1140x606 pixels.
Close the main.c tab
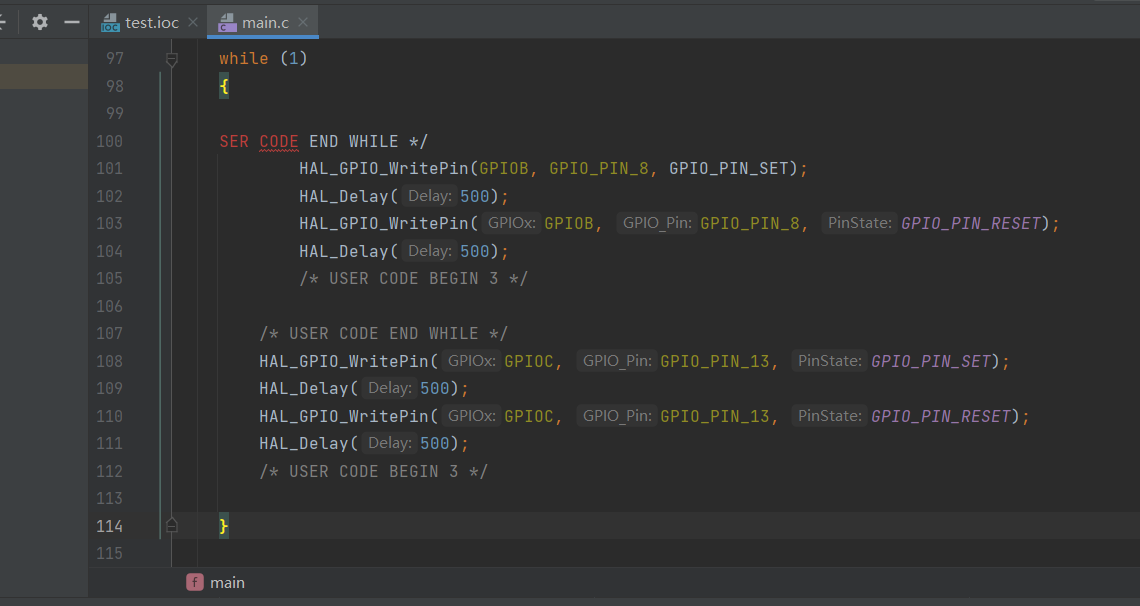click(303, 23)
